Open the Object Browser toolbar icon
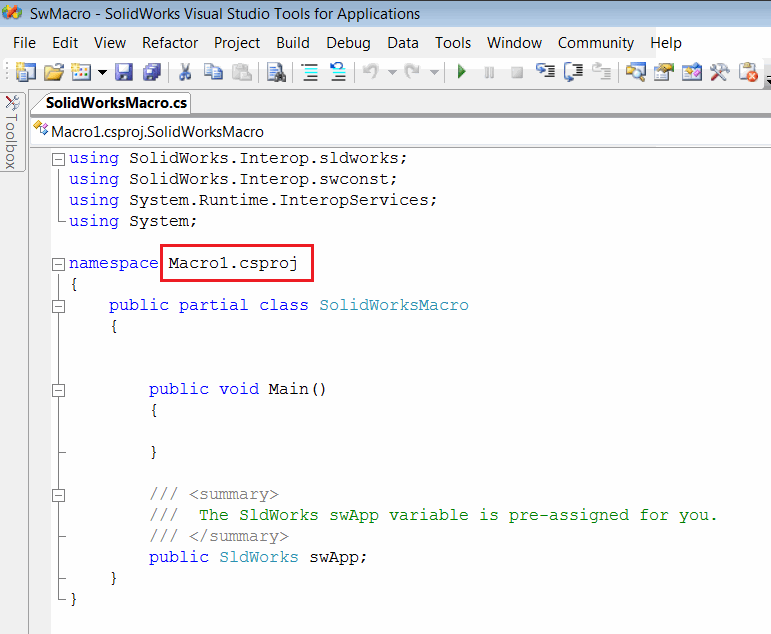The image size is (771, 634). tap(692, 72)
